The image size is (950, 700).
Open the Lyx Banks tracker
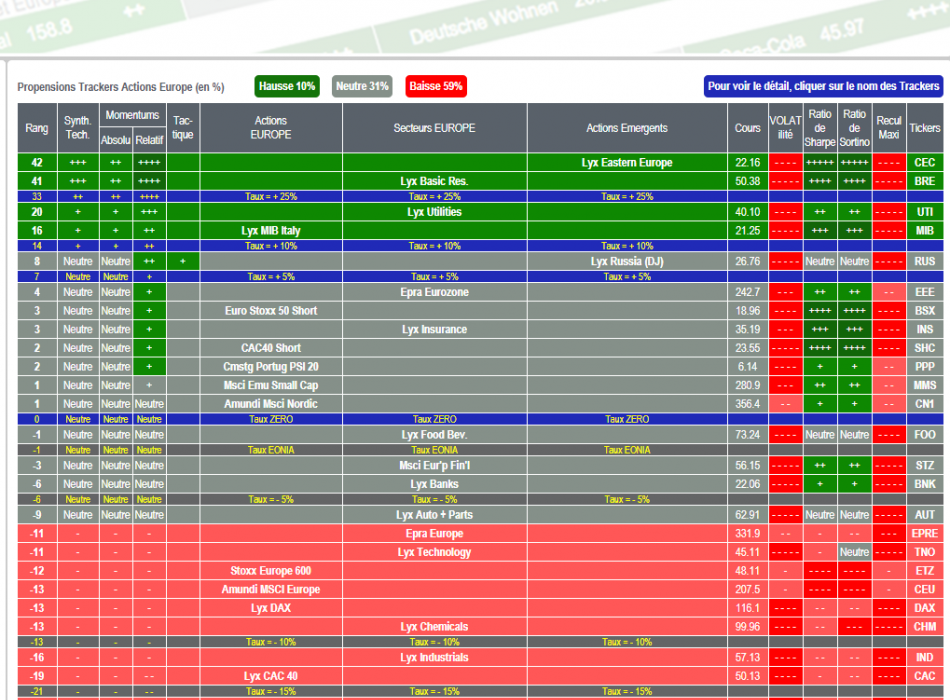click(x=434, y=484)
